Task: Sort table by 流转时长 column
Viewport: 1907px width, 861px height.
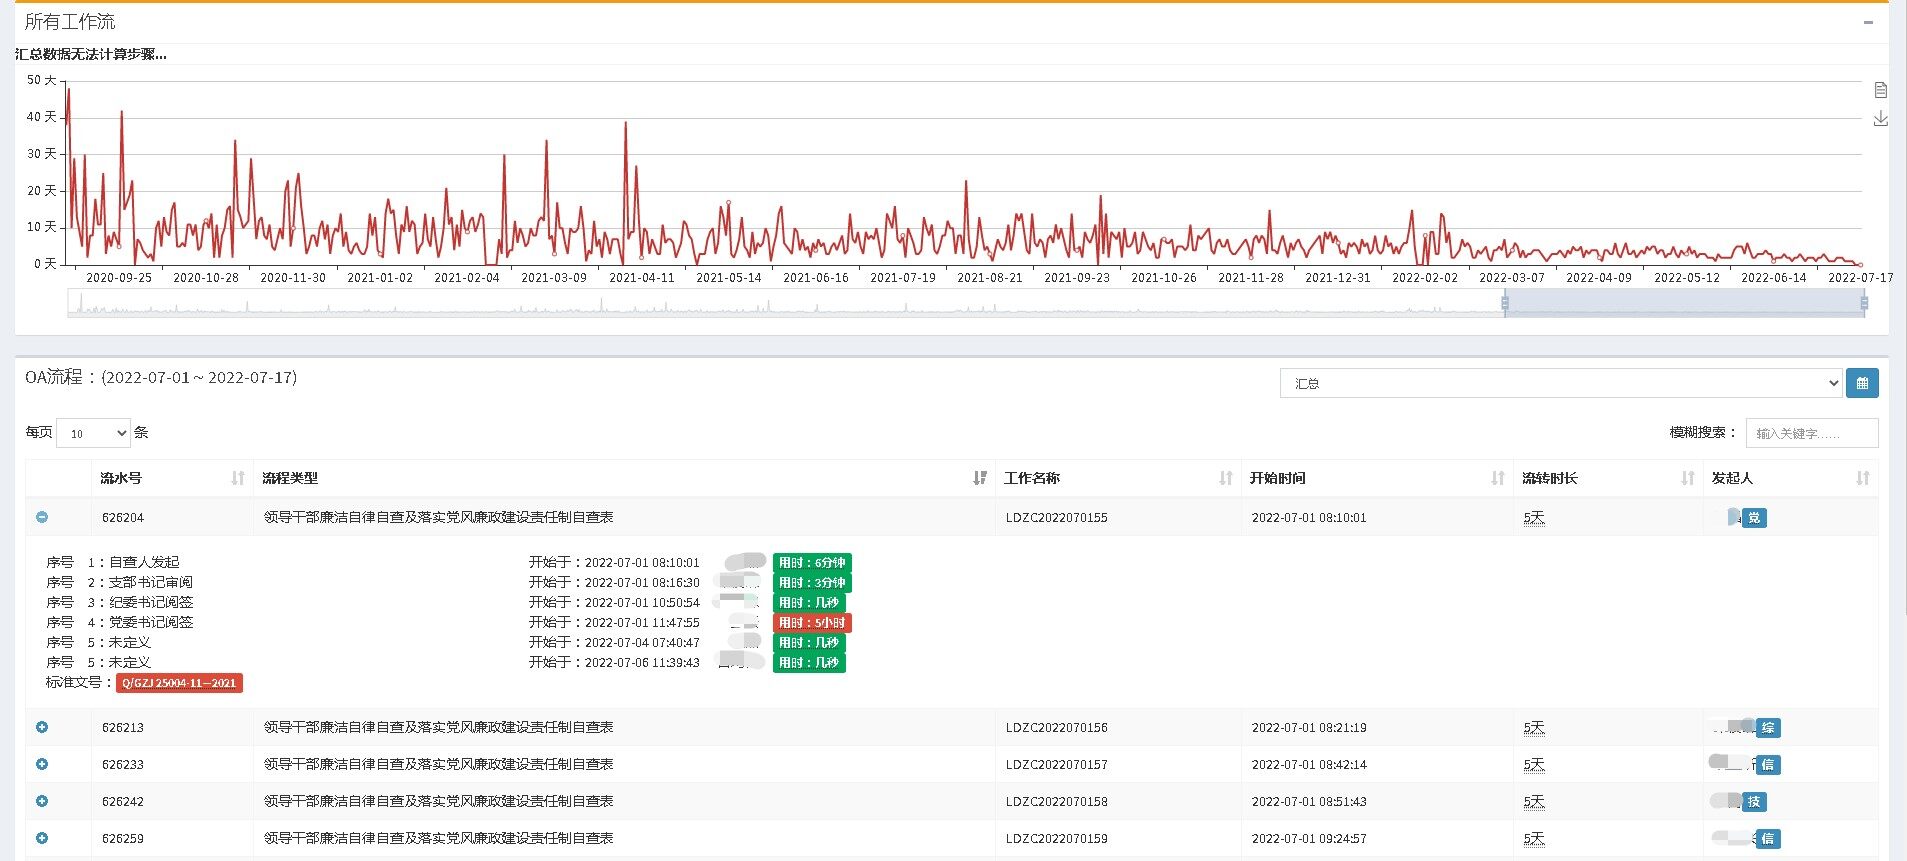Action: [x=1687, y=478]
